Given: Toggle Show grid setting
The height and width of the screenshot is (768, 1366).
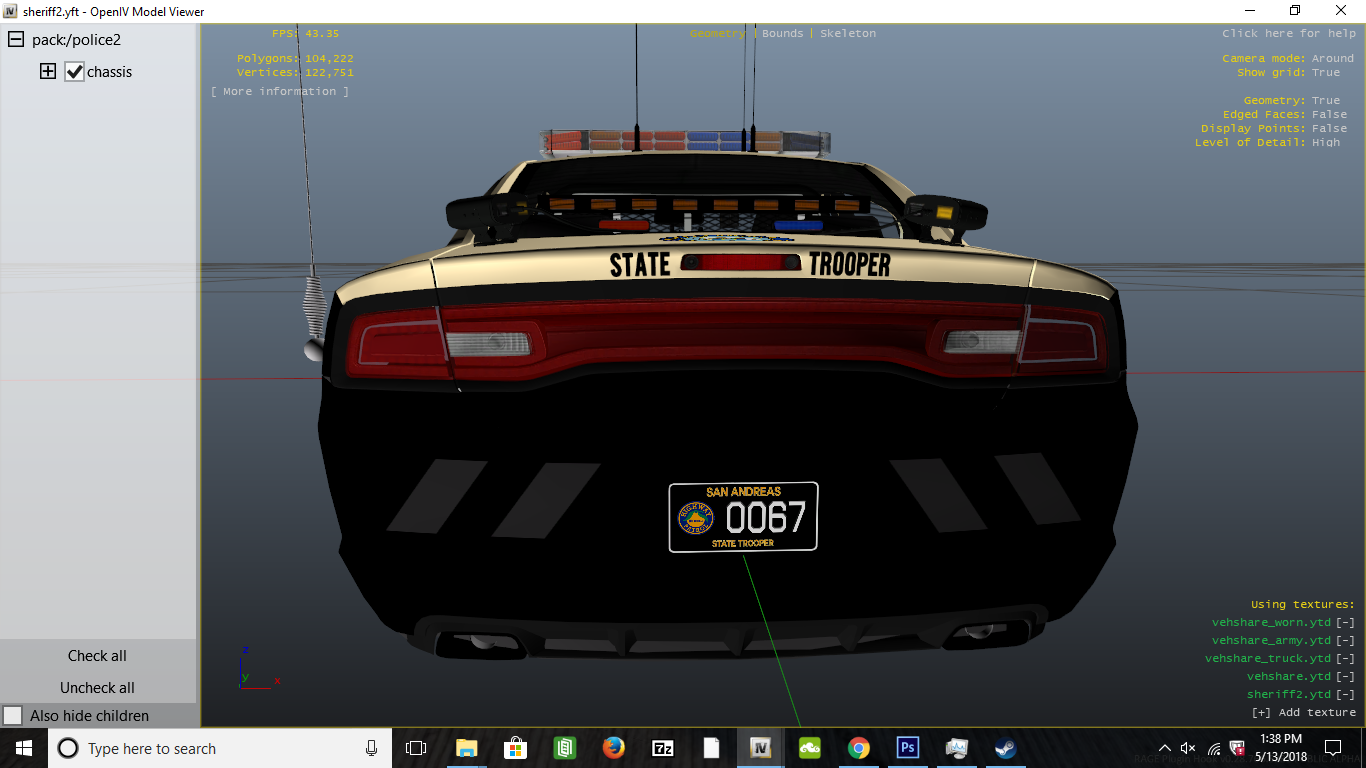Looking at the screenshot, I should tap(1288, 73).
